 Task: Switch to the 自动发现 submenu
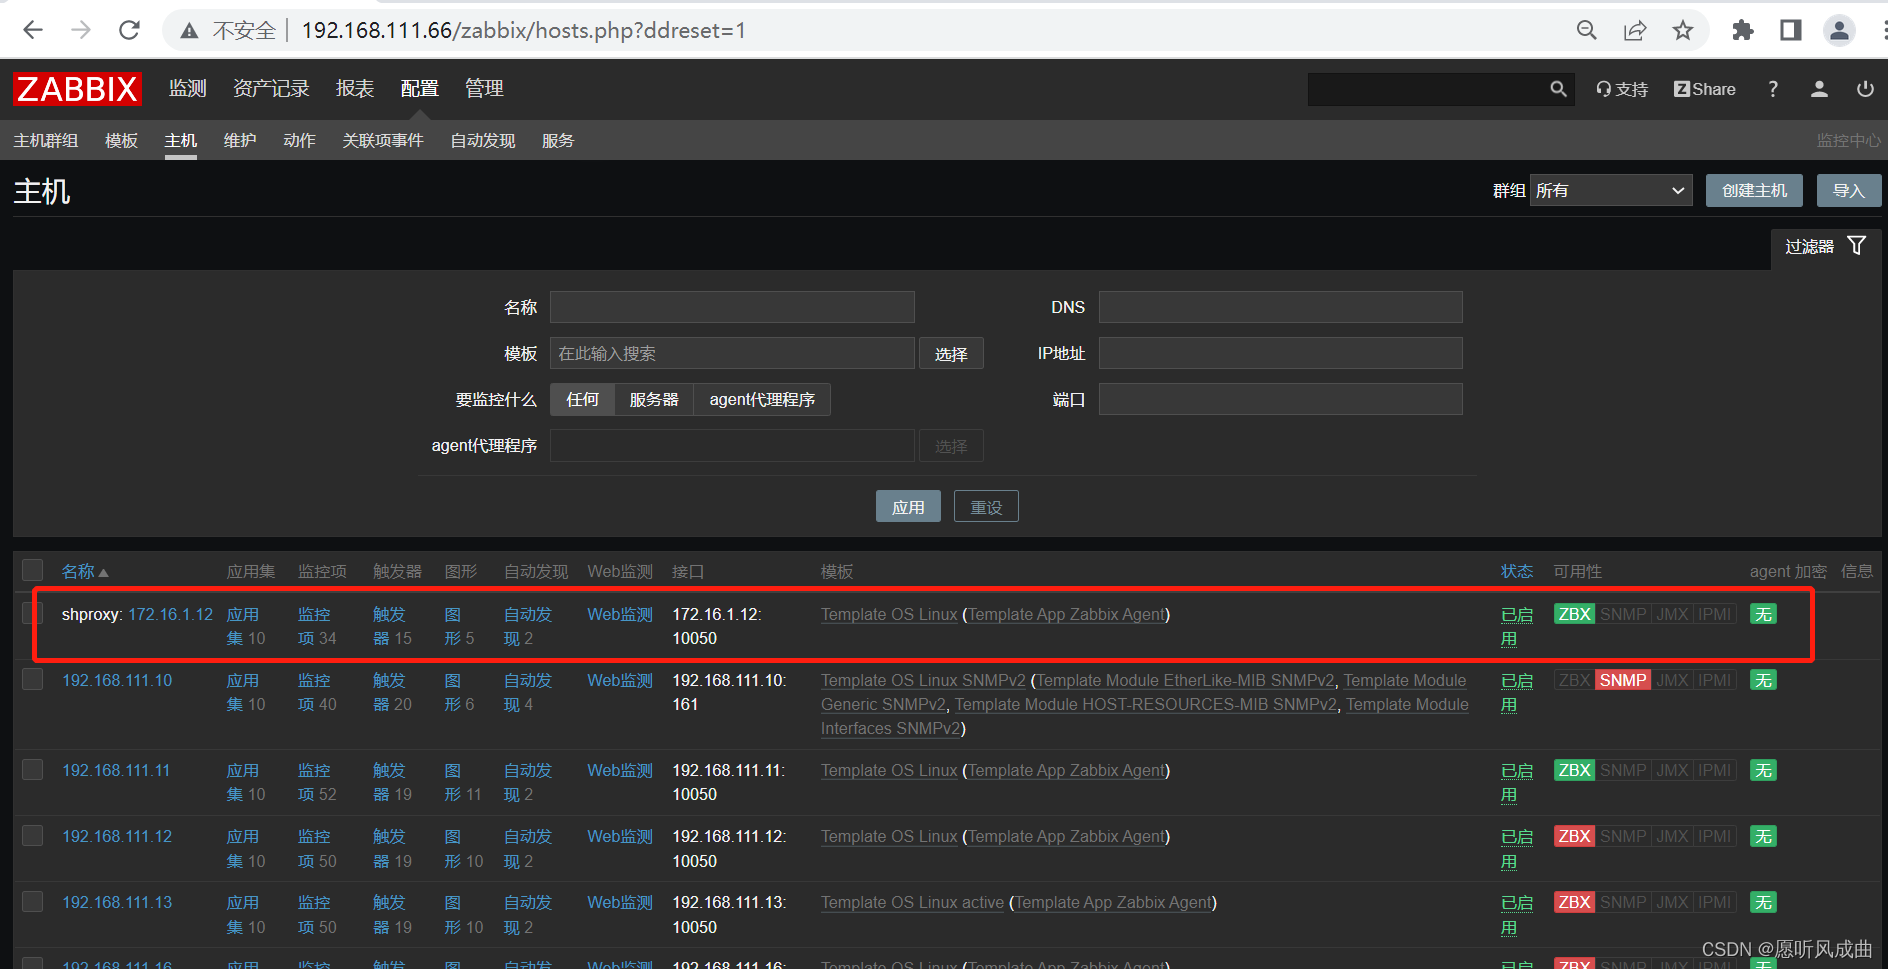(483, 140)
